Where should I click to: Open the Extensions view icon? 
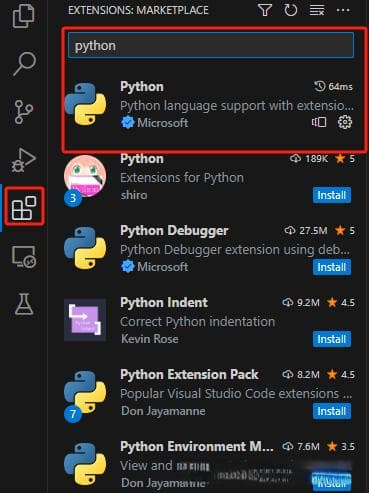pyautogui.click(x=24, y=208)
